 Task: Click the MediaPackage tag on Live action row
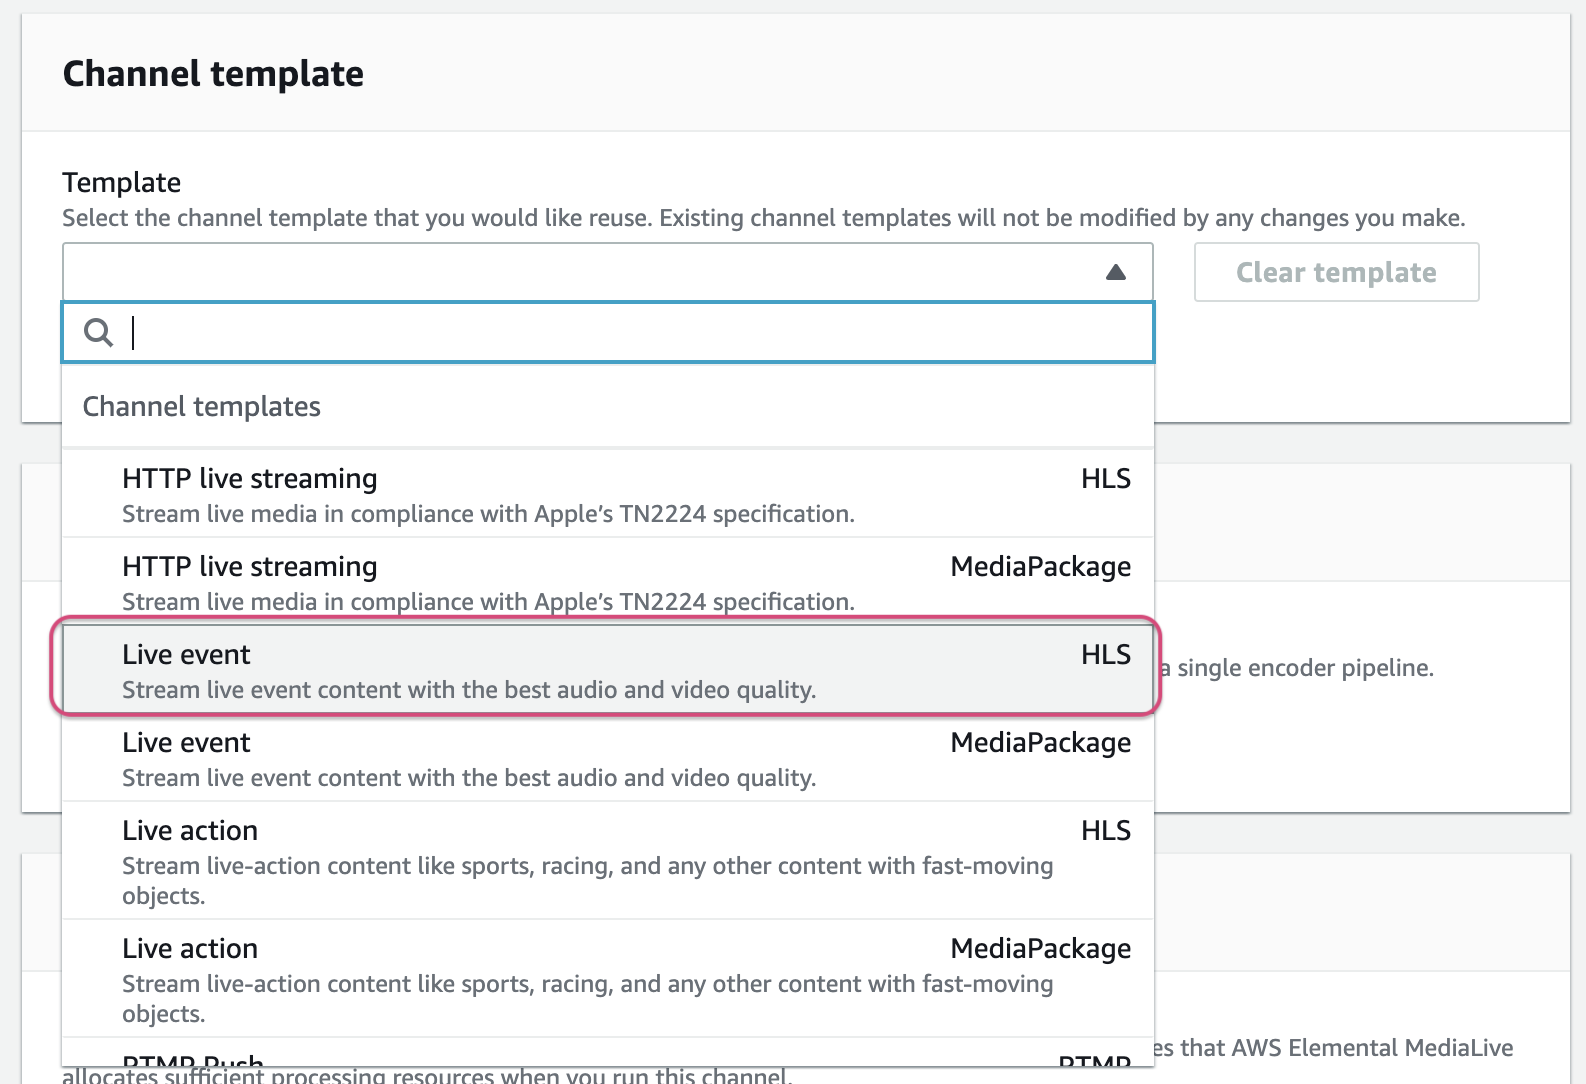(x=1040, y=948)
